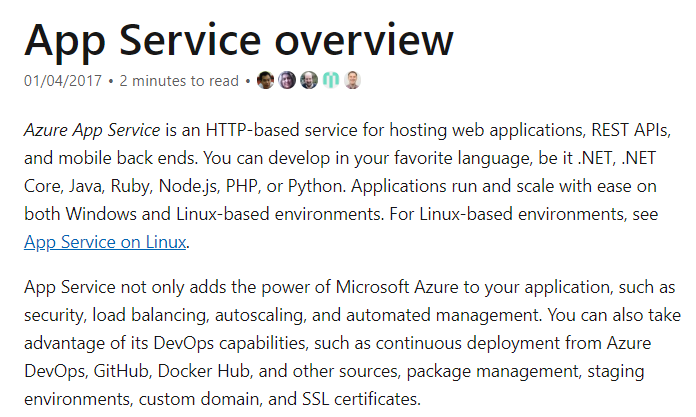Click the third contributor avatar

point(309,80)
